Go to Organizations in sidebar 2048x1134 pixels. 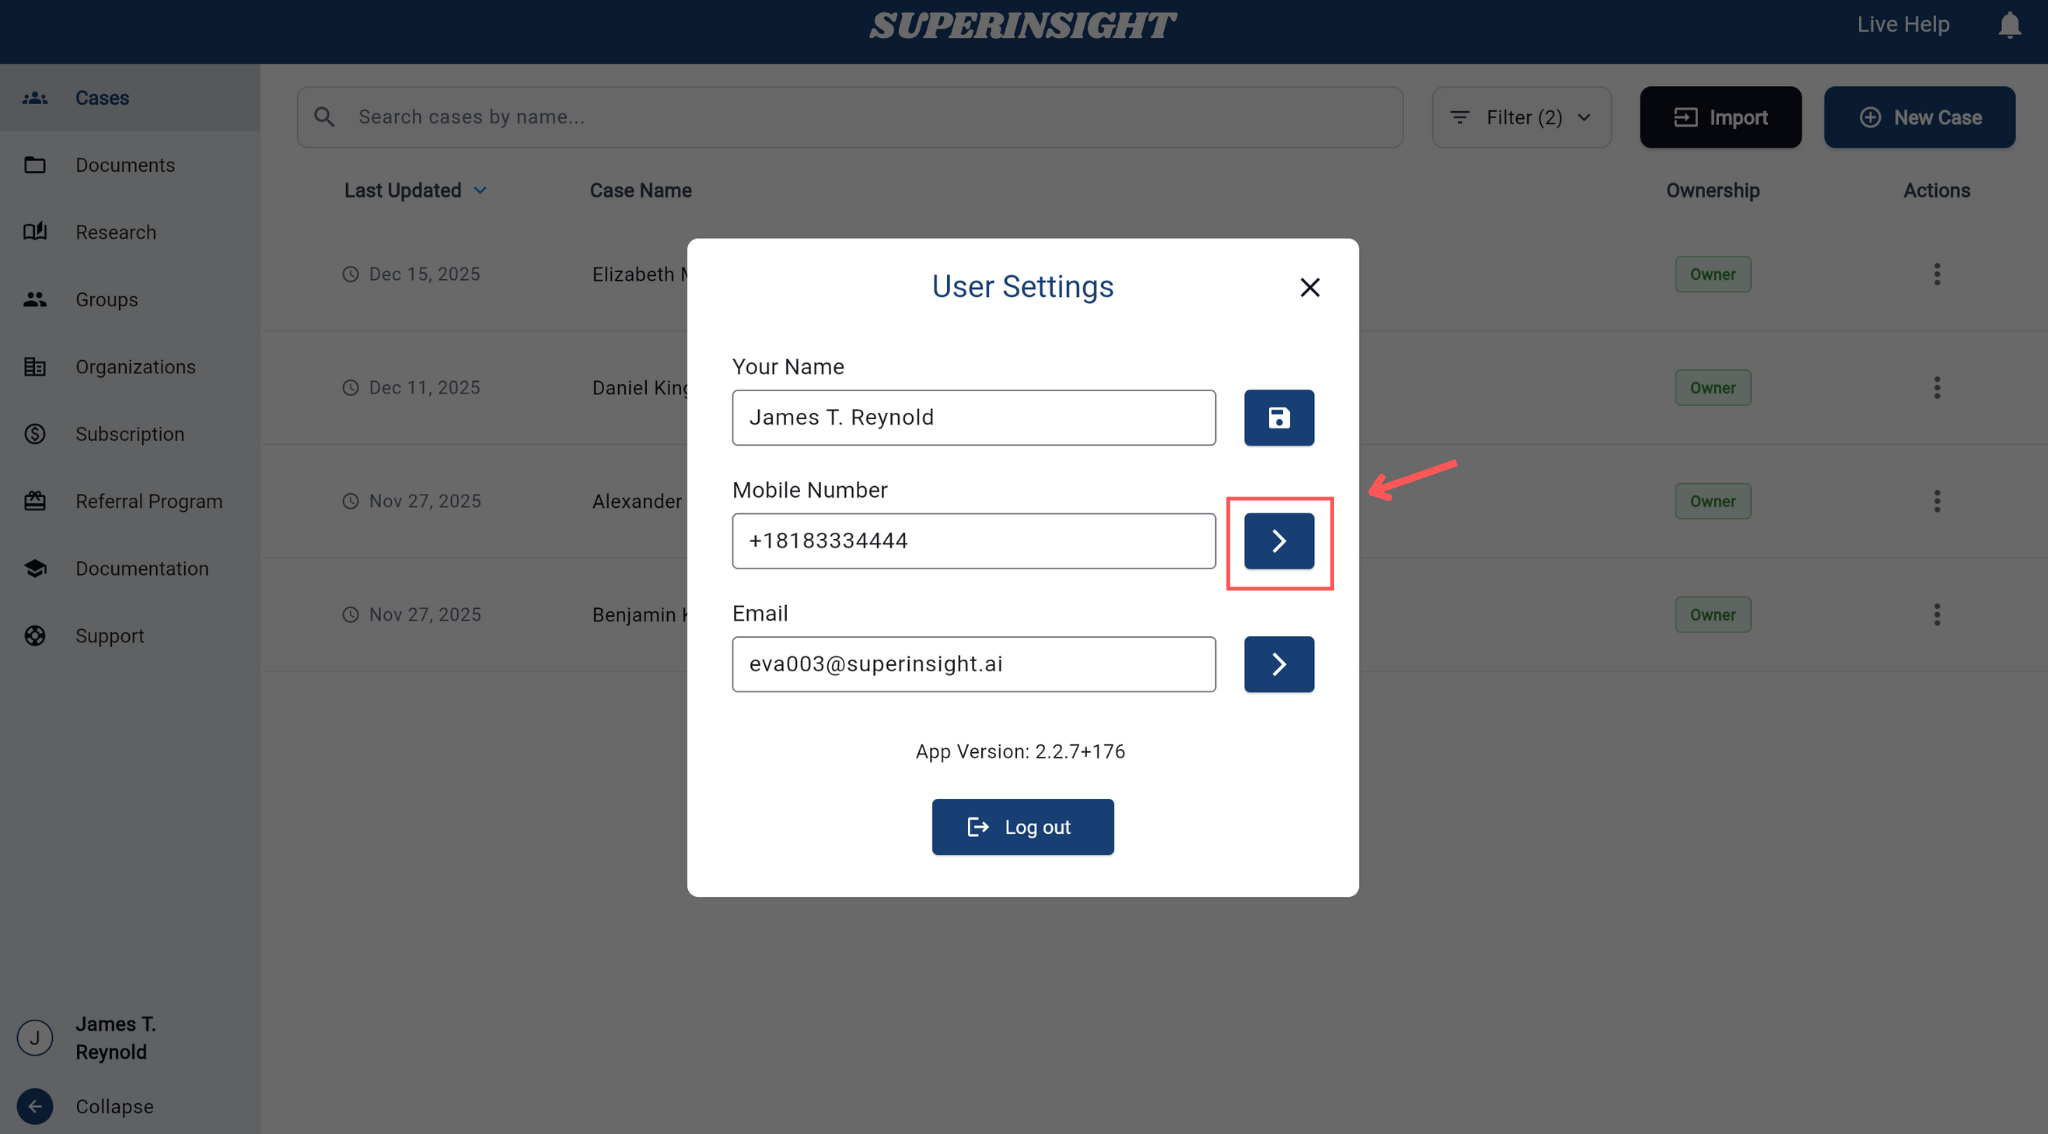[135, 367]
